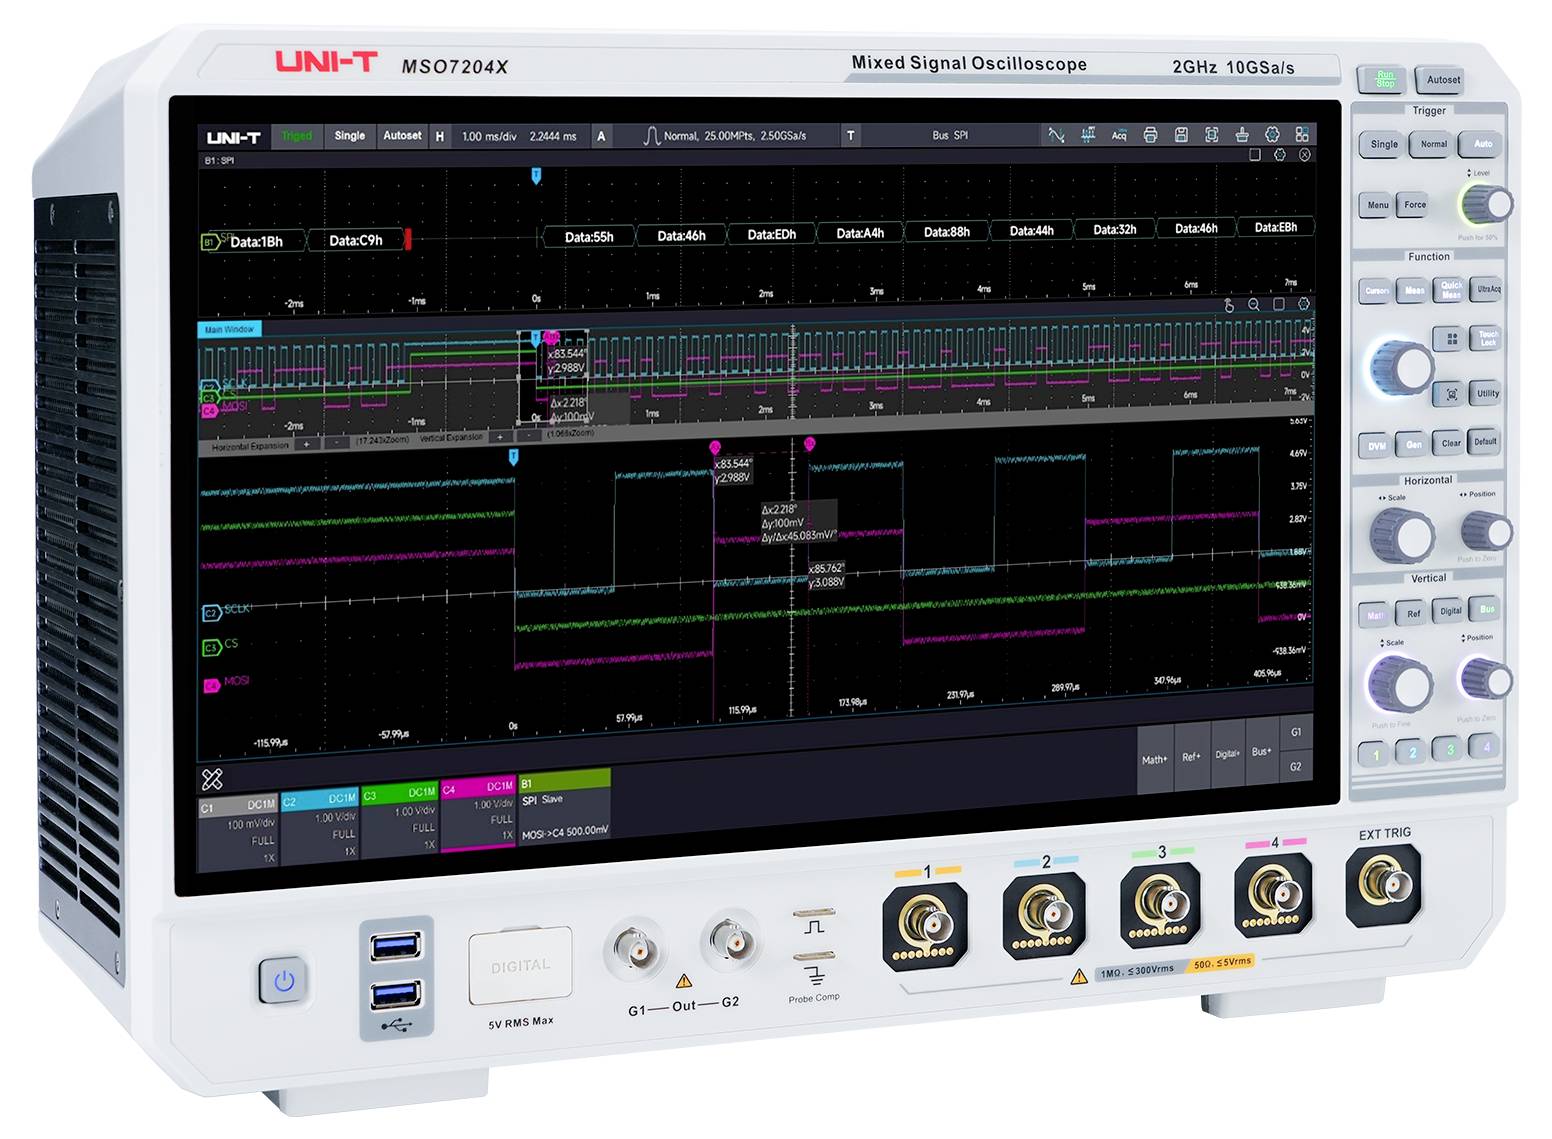Open the Bus SPI trigger settings
The image size is (1552, 1139).
pos(949,135)
